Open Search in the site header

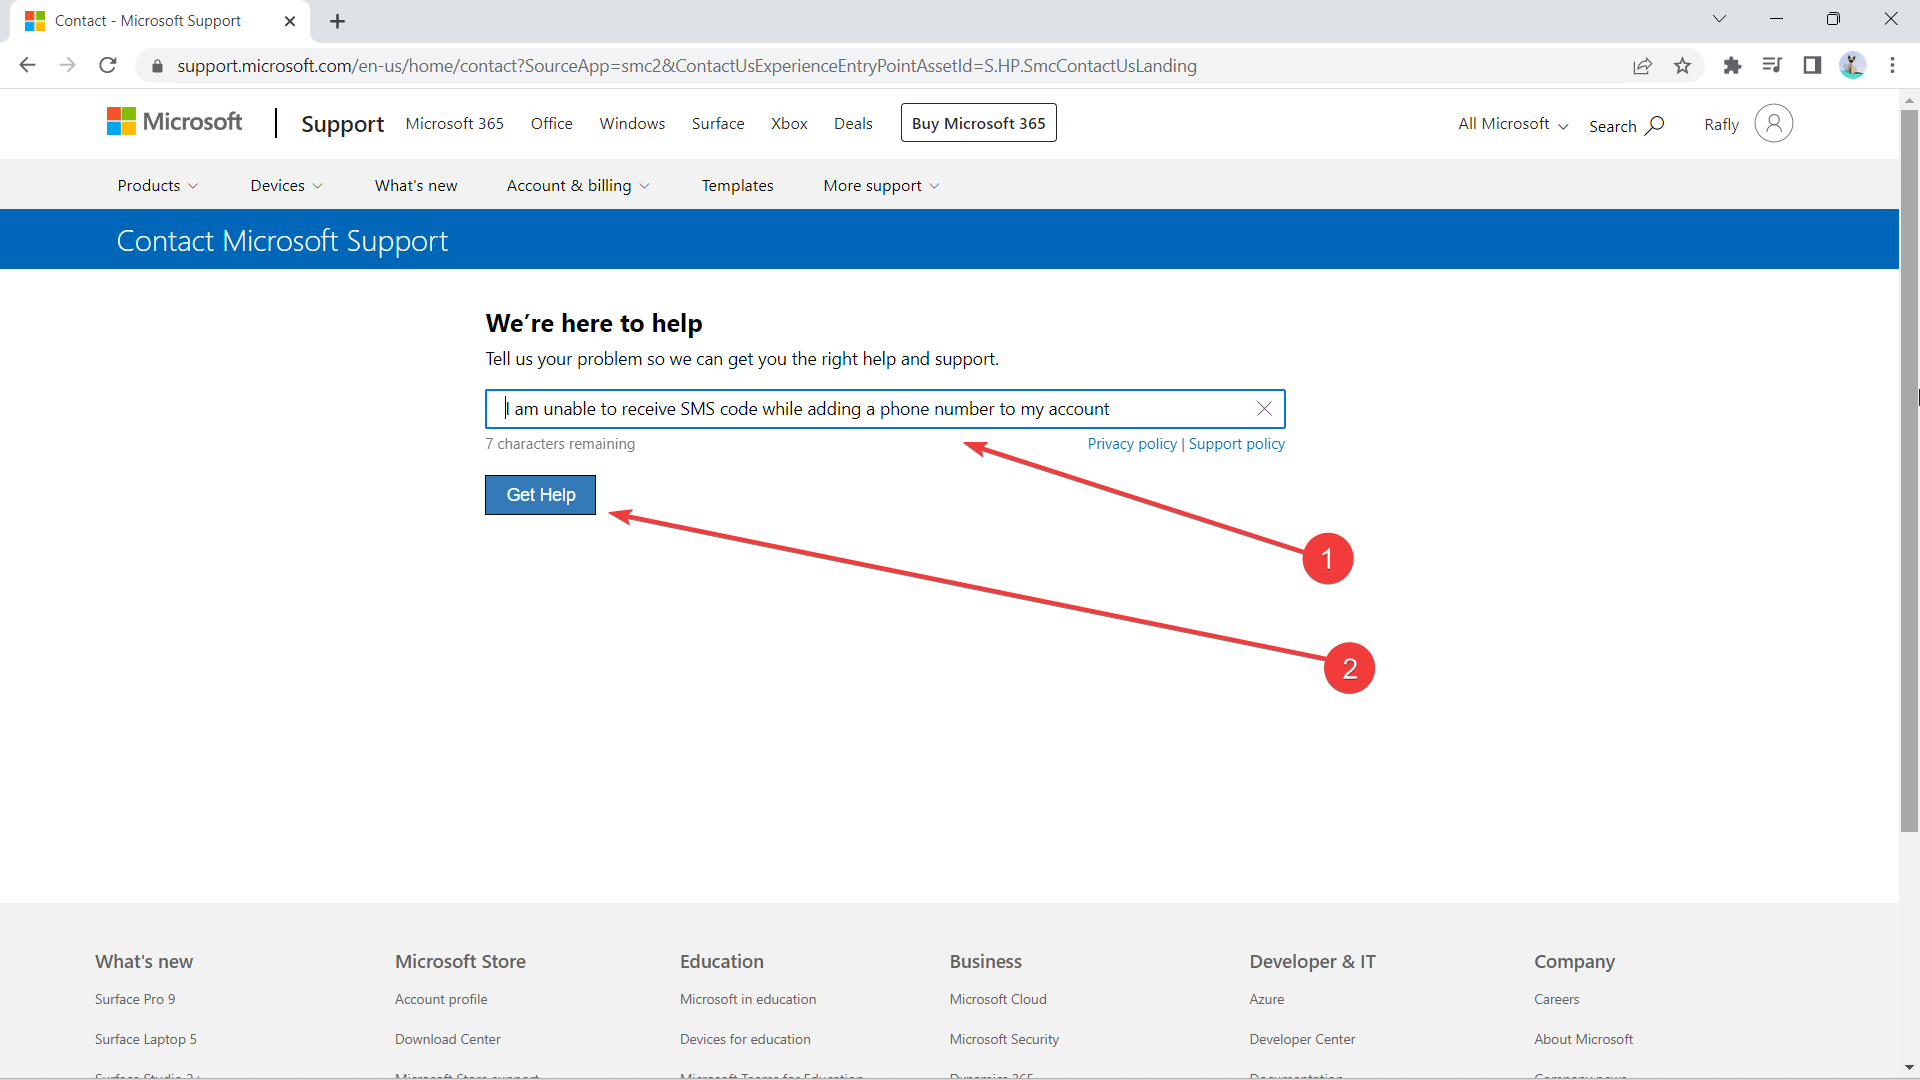click(x=1626, y=125)
